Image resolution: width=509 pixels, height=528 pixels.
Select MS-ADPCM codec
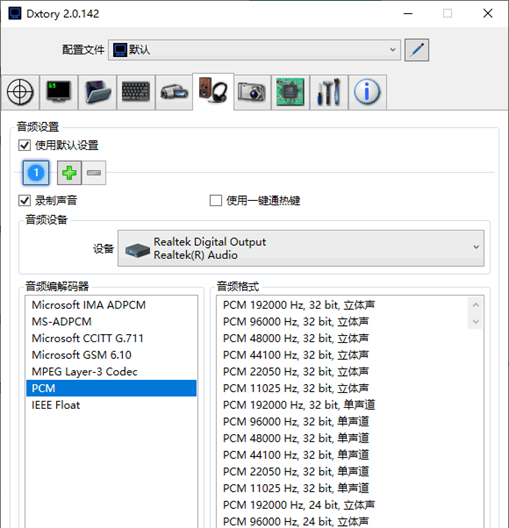click(111, 322)
